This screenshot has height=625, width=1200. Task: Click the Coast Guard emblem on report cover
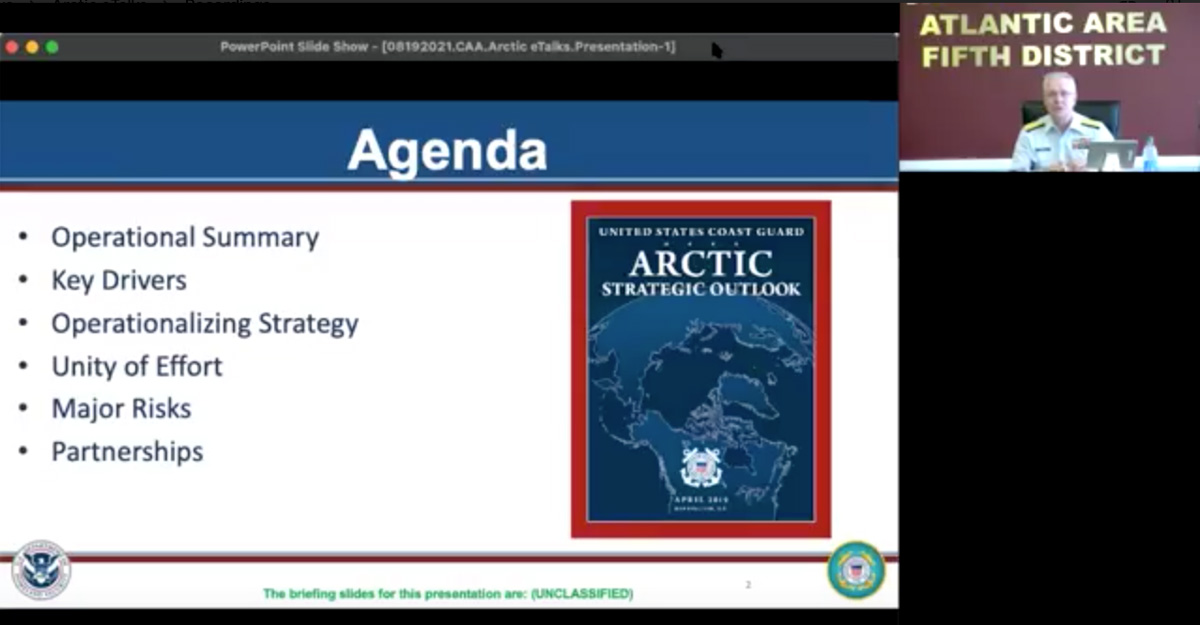pyautogui.click(x=701, y=466)
